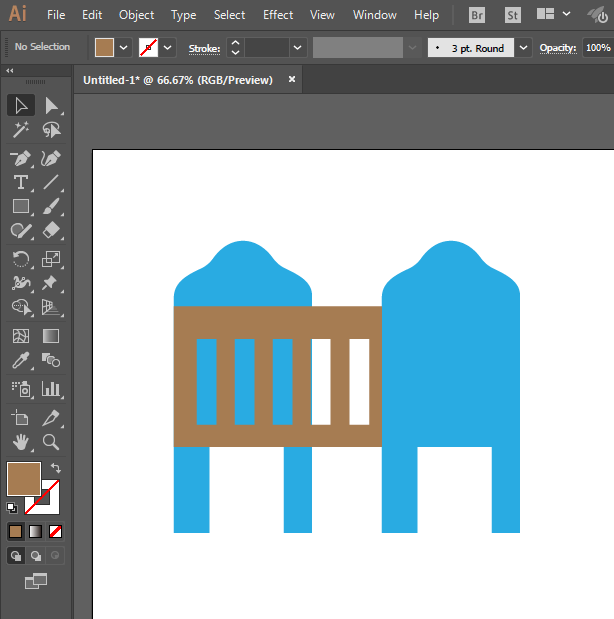Screen dimensions: 614x619
Task: Pick the Rectangle tool
Action: tap(20, 207)
